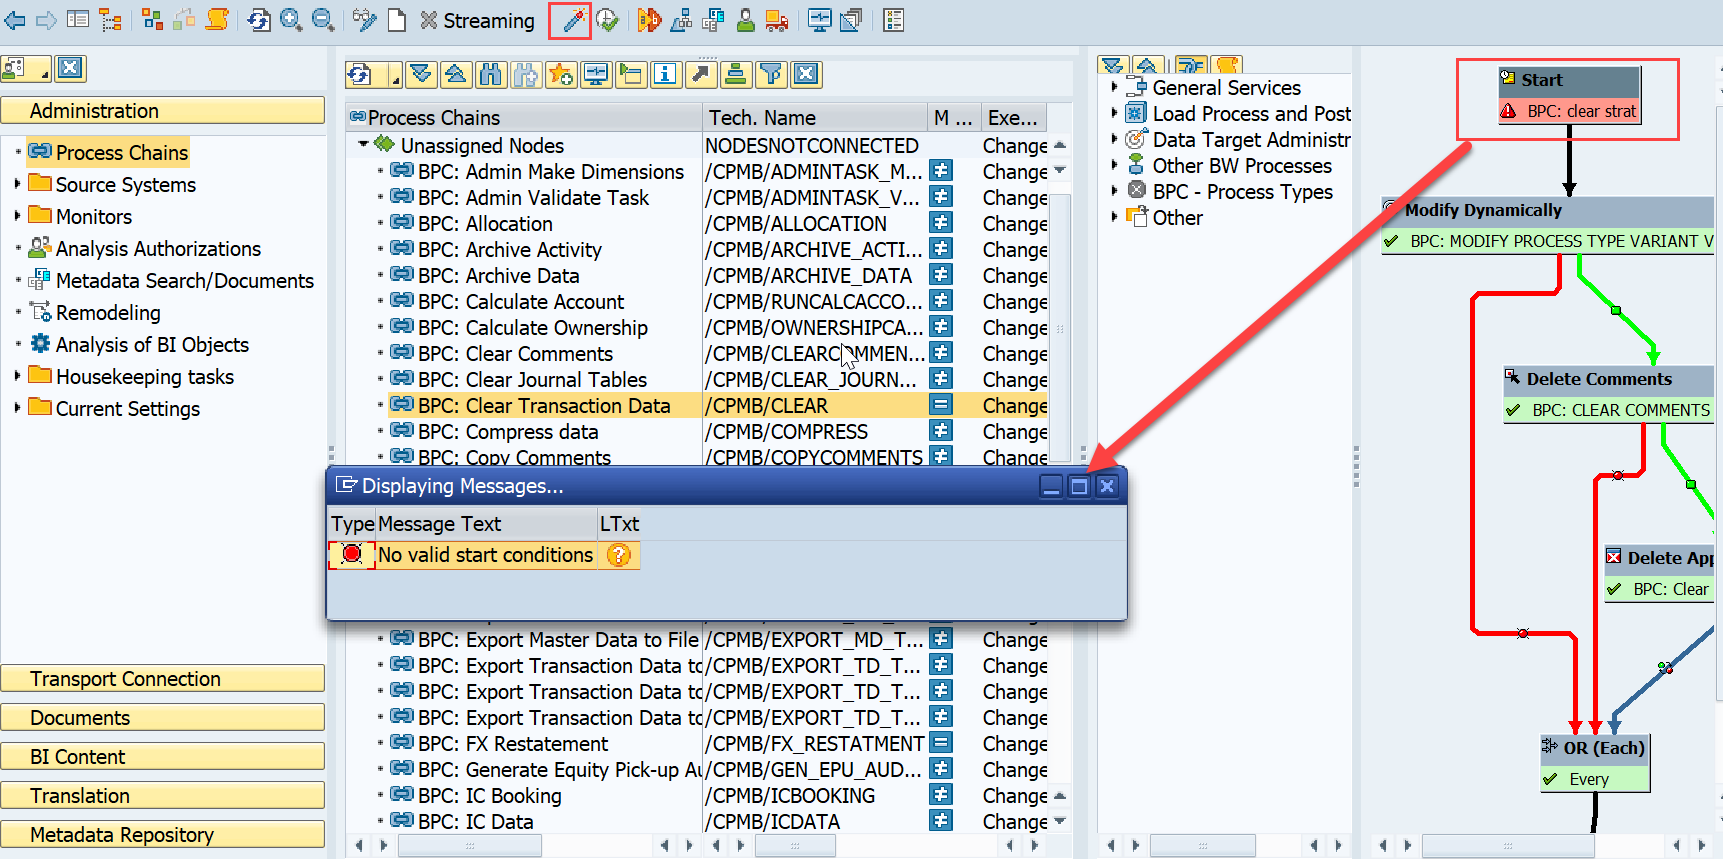The height and width of the screenshot is (859, 1723).
Task: Collapse the Unassigned Nodes tree node
Action: click(x=363, y=145)
